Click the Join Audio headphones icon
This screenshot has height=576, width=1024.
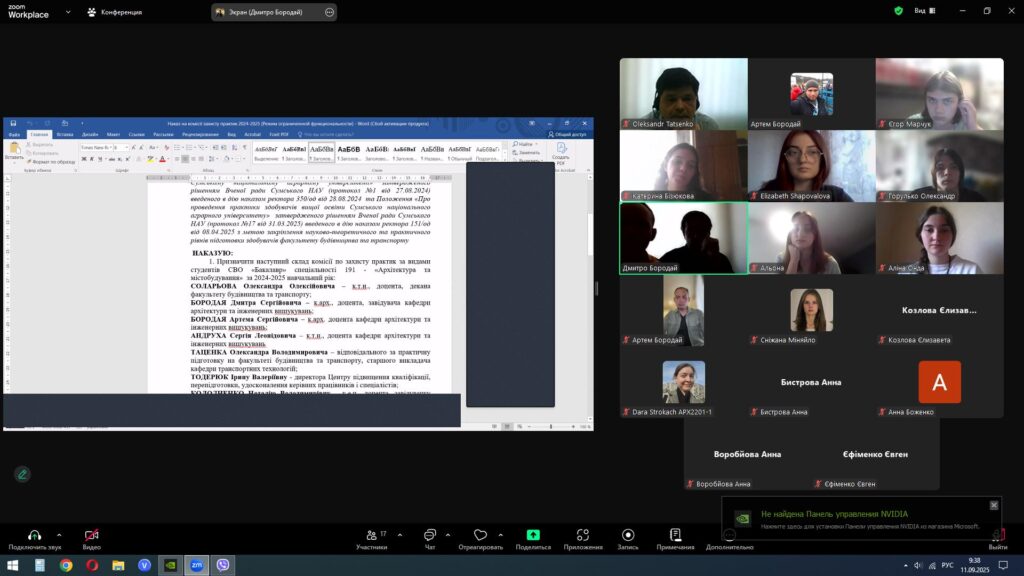point(34,536)
